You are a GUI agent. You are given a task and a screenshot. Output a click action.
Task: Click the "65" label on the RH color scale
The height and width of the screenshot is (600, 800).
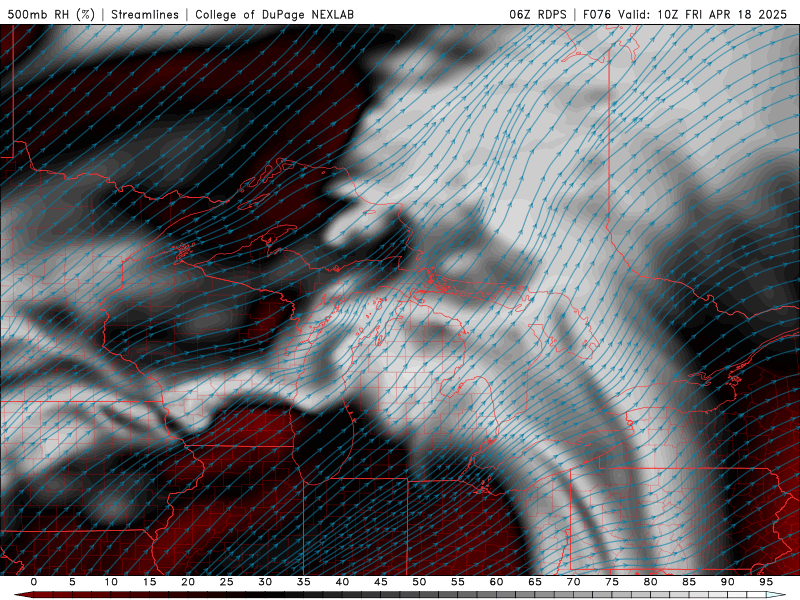535,582
